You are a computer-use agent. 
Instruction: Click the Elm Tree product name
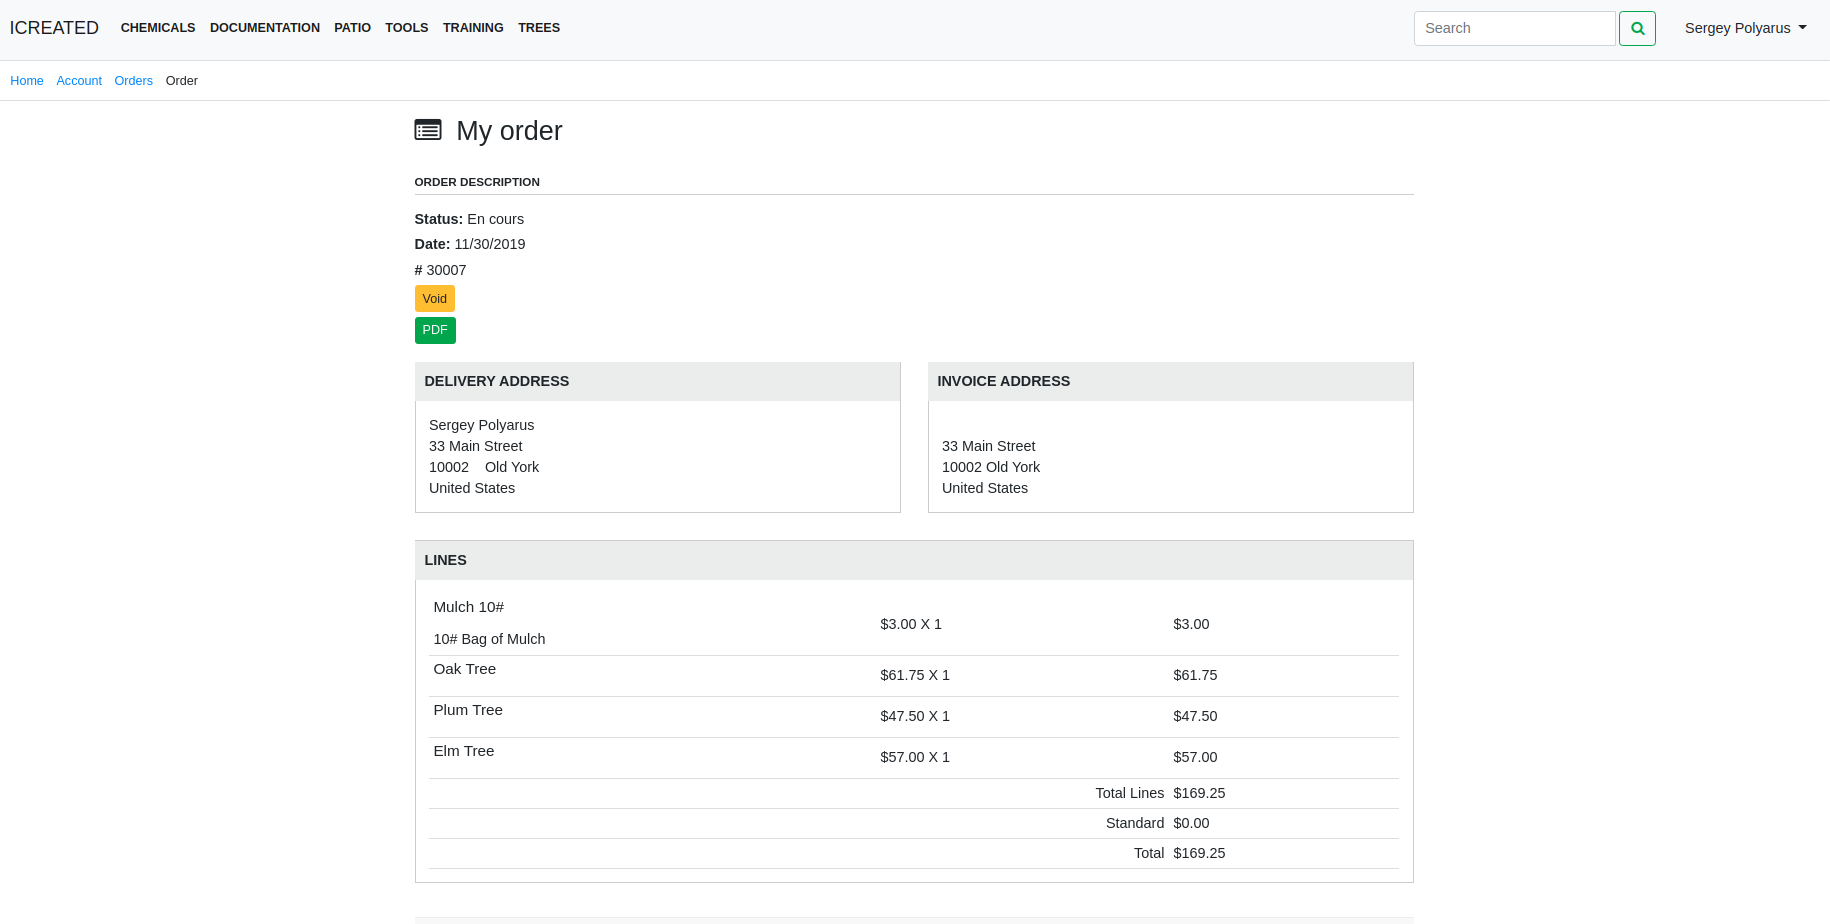(x=463, y=751)
